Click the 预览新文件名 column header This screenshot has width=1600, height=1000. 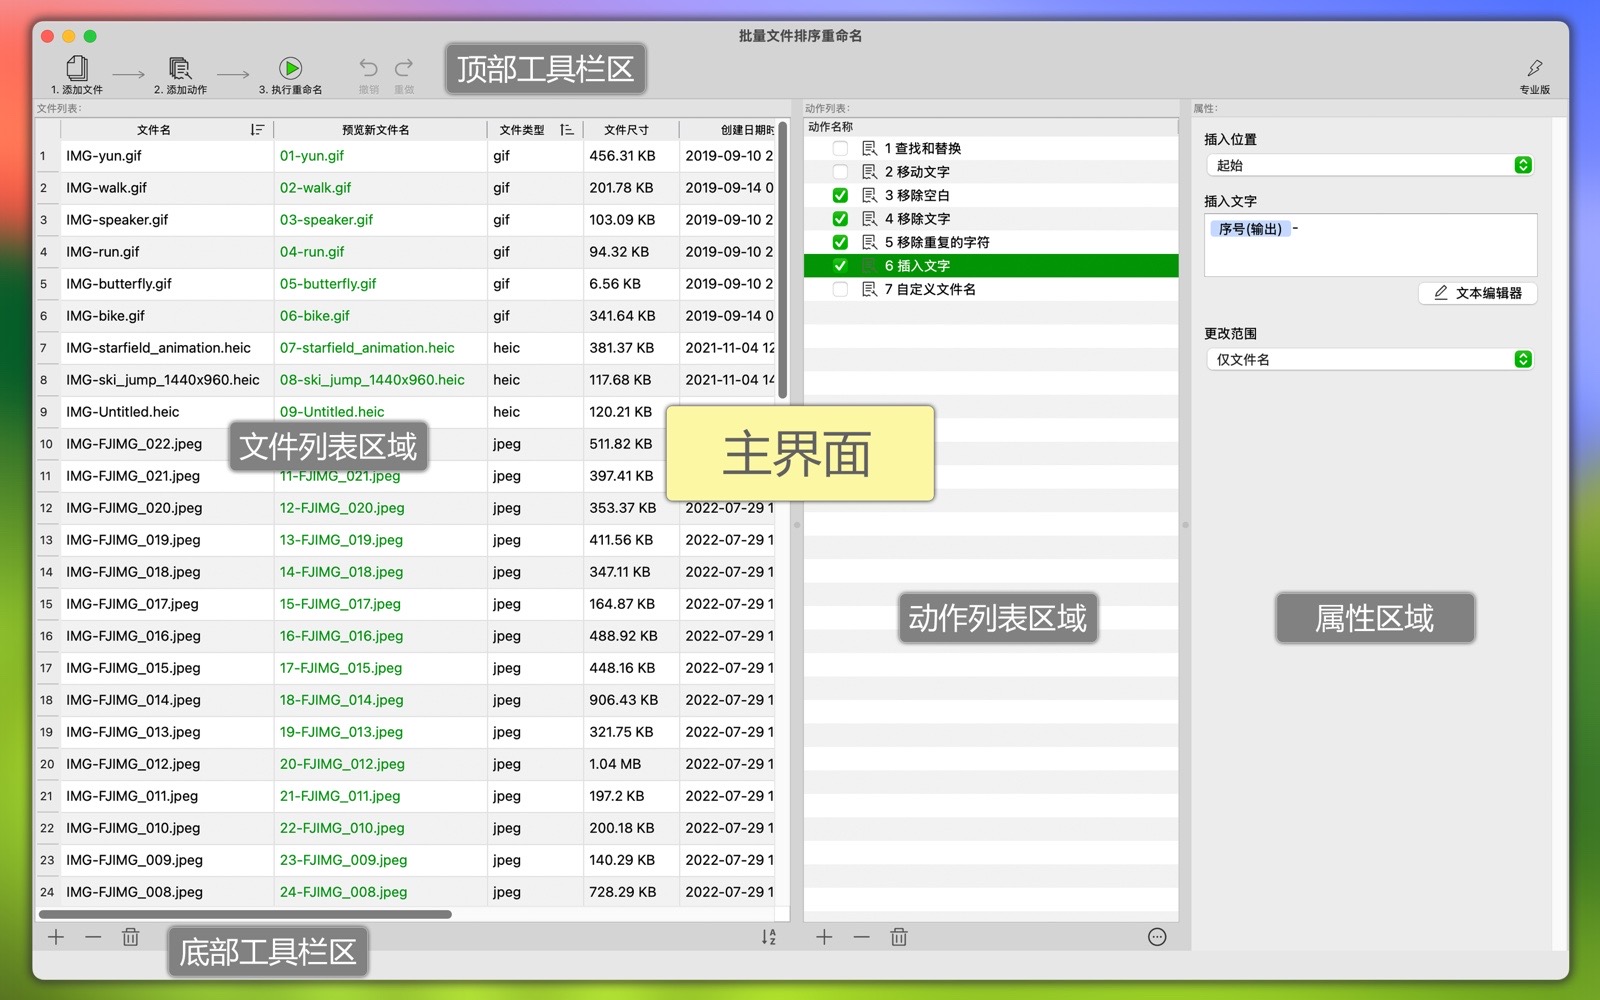click(376, 130)
